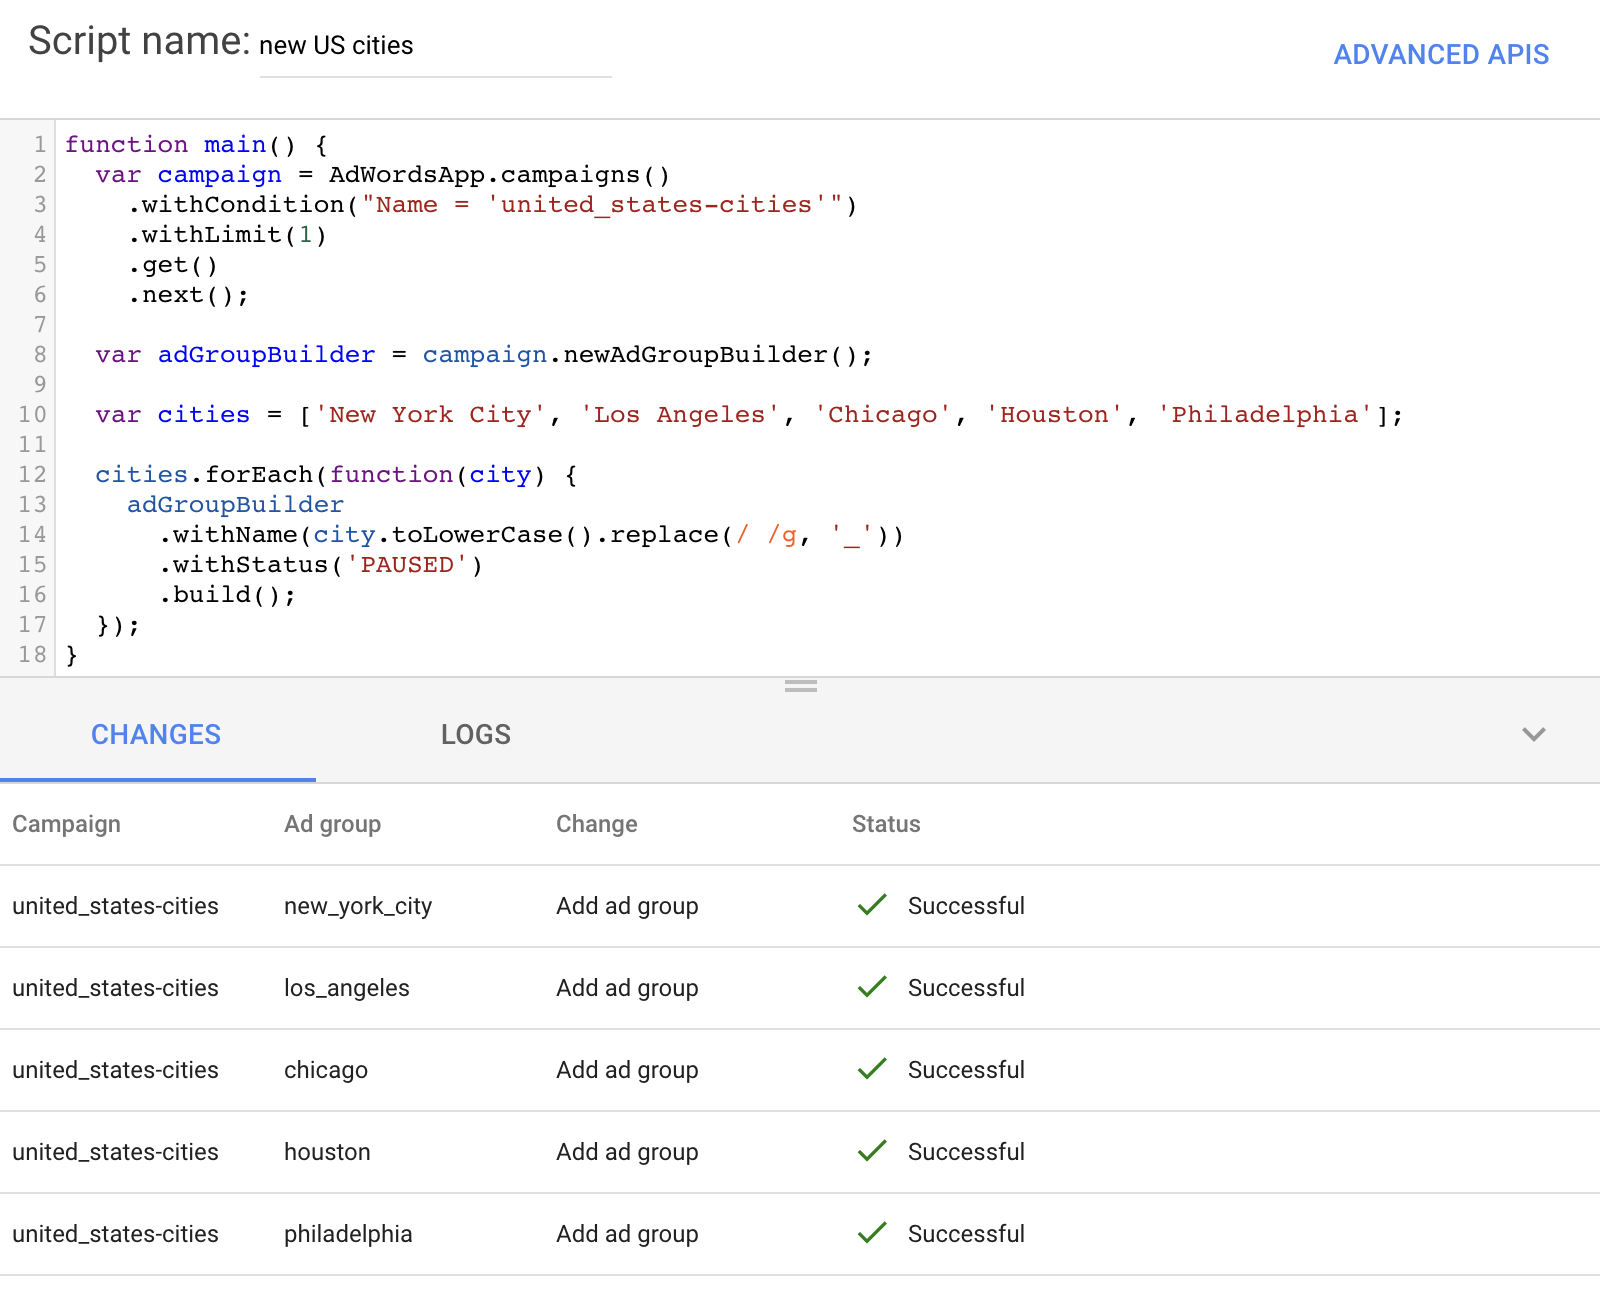The image size is (1600, 1294).
Task: Select the new_york_city ad group cell
Action: click(x=357, y=906)
